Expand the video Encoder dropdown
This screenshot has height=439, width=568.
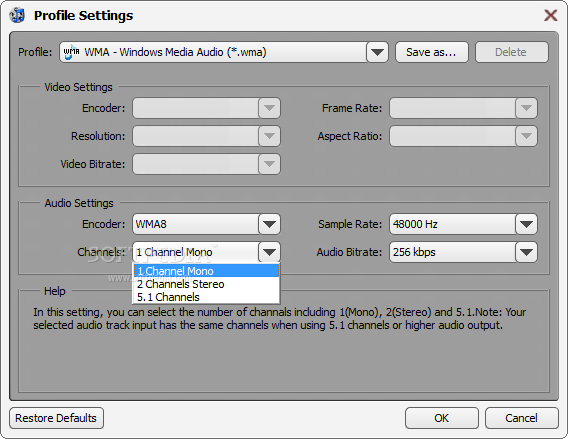pos(270,108)
